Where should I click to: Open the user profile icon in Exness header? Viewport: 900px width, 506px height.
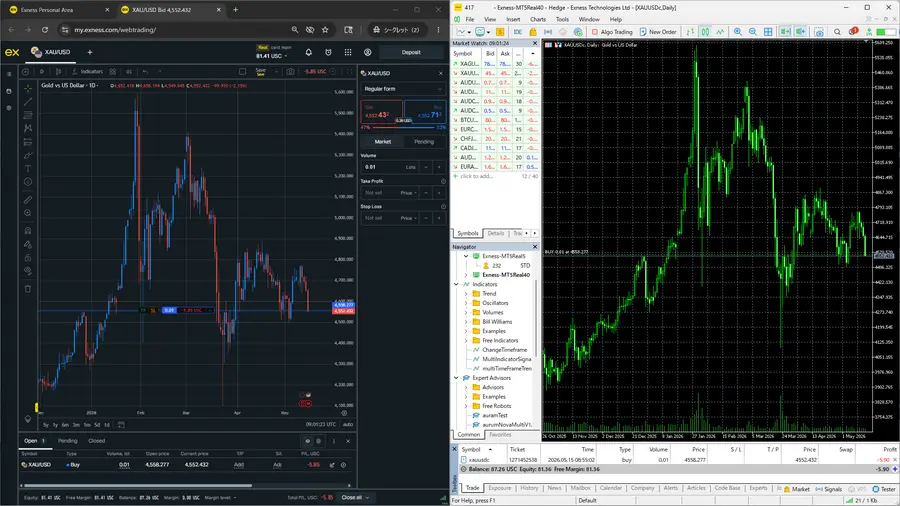pyautogui.click(x=367, y=52)
